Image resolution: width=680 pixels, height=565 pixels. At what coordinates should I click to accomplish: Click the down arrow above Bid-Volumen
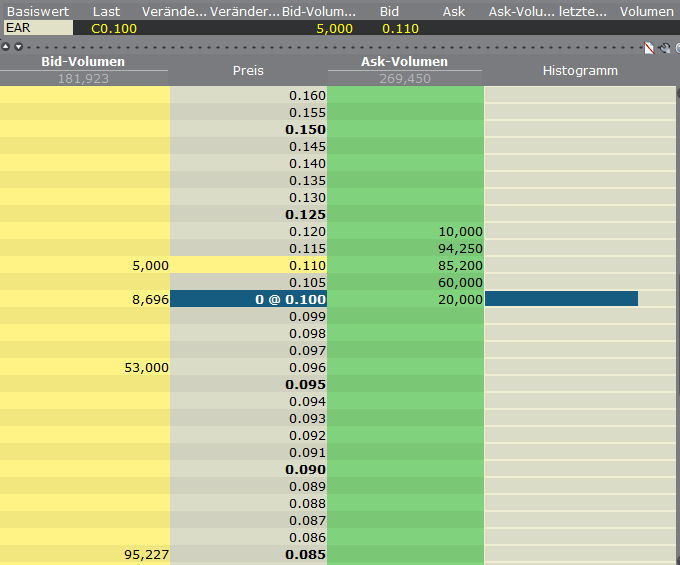pos(18,47)
